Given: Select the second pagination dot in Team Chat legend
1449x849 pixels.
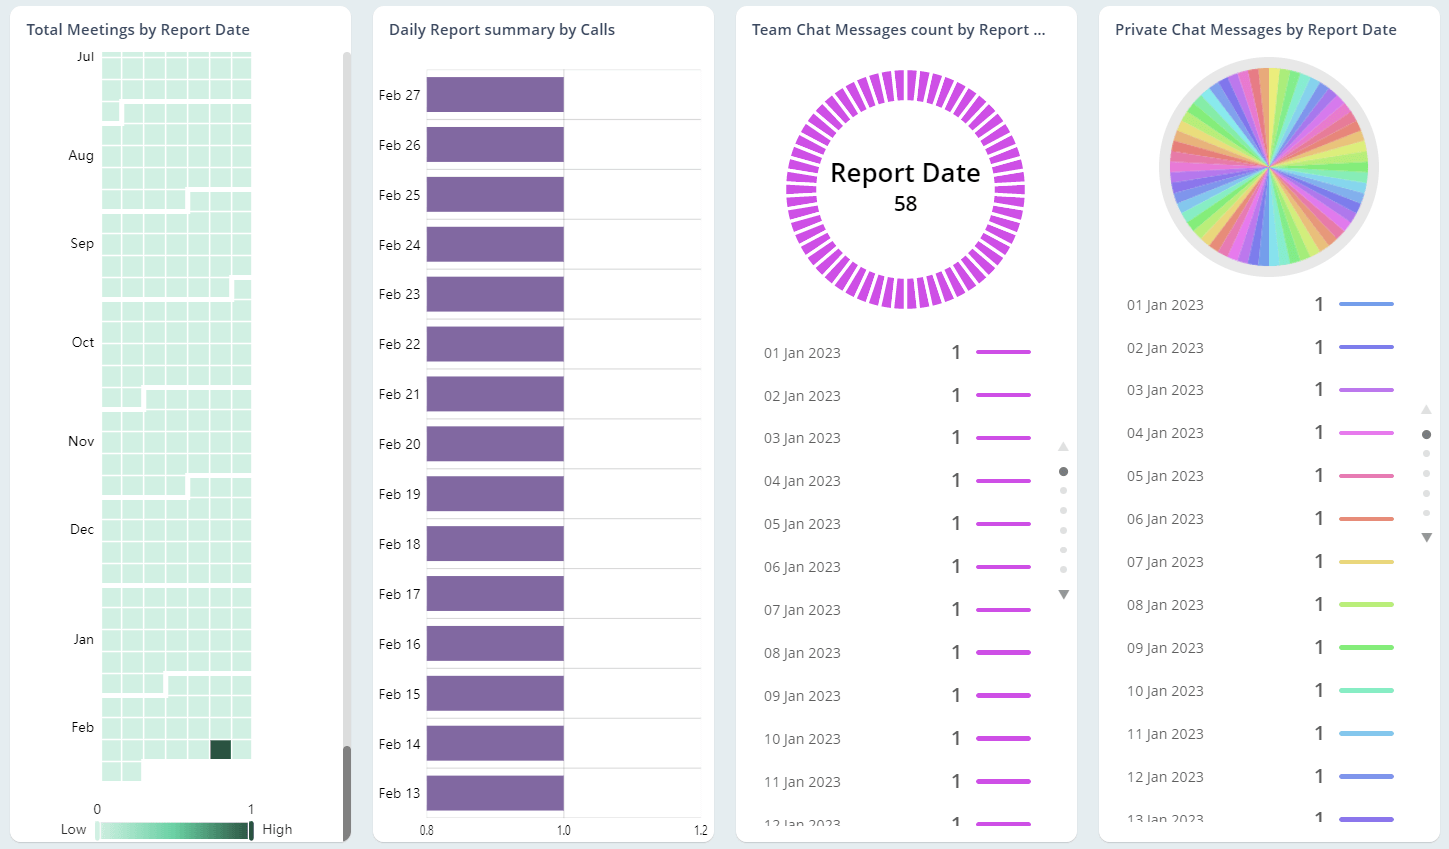Looking at the screenshot, I should 1063,490.
